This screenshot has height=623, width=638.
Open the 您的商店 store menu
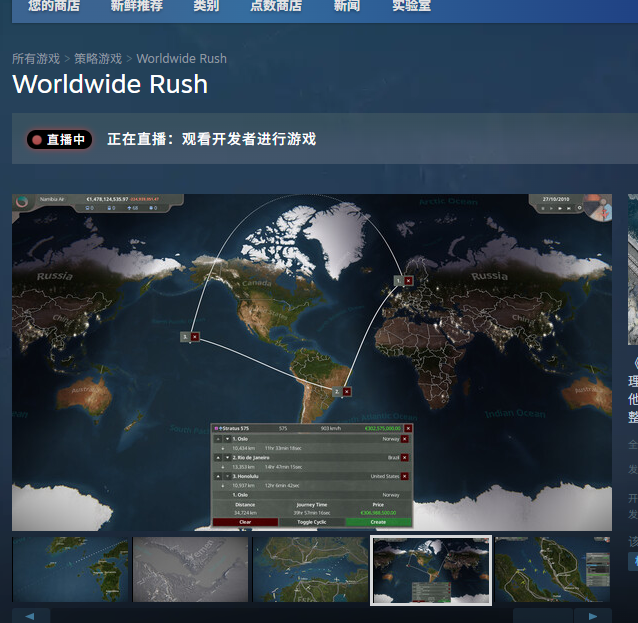[x=54, y=6]
